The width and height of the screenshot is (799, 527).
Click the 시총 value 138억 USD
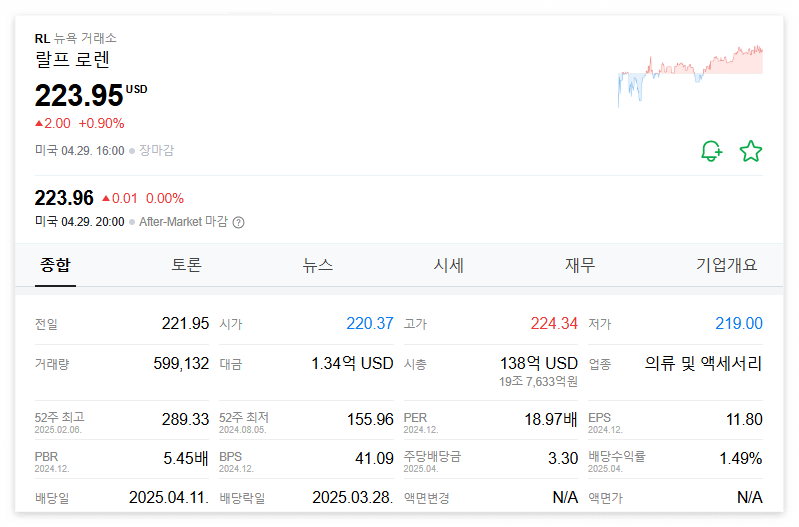[539, 363]
